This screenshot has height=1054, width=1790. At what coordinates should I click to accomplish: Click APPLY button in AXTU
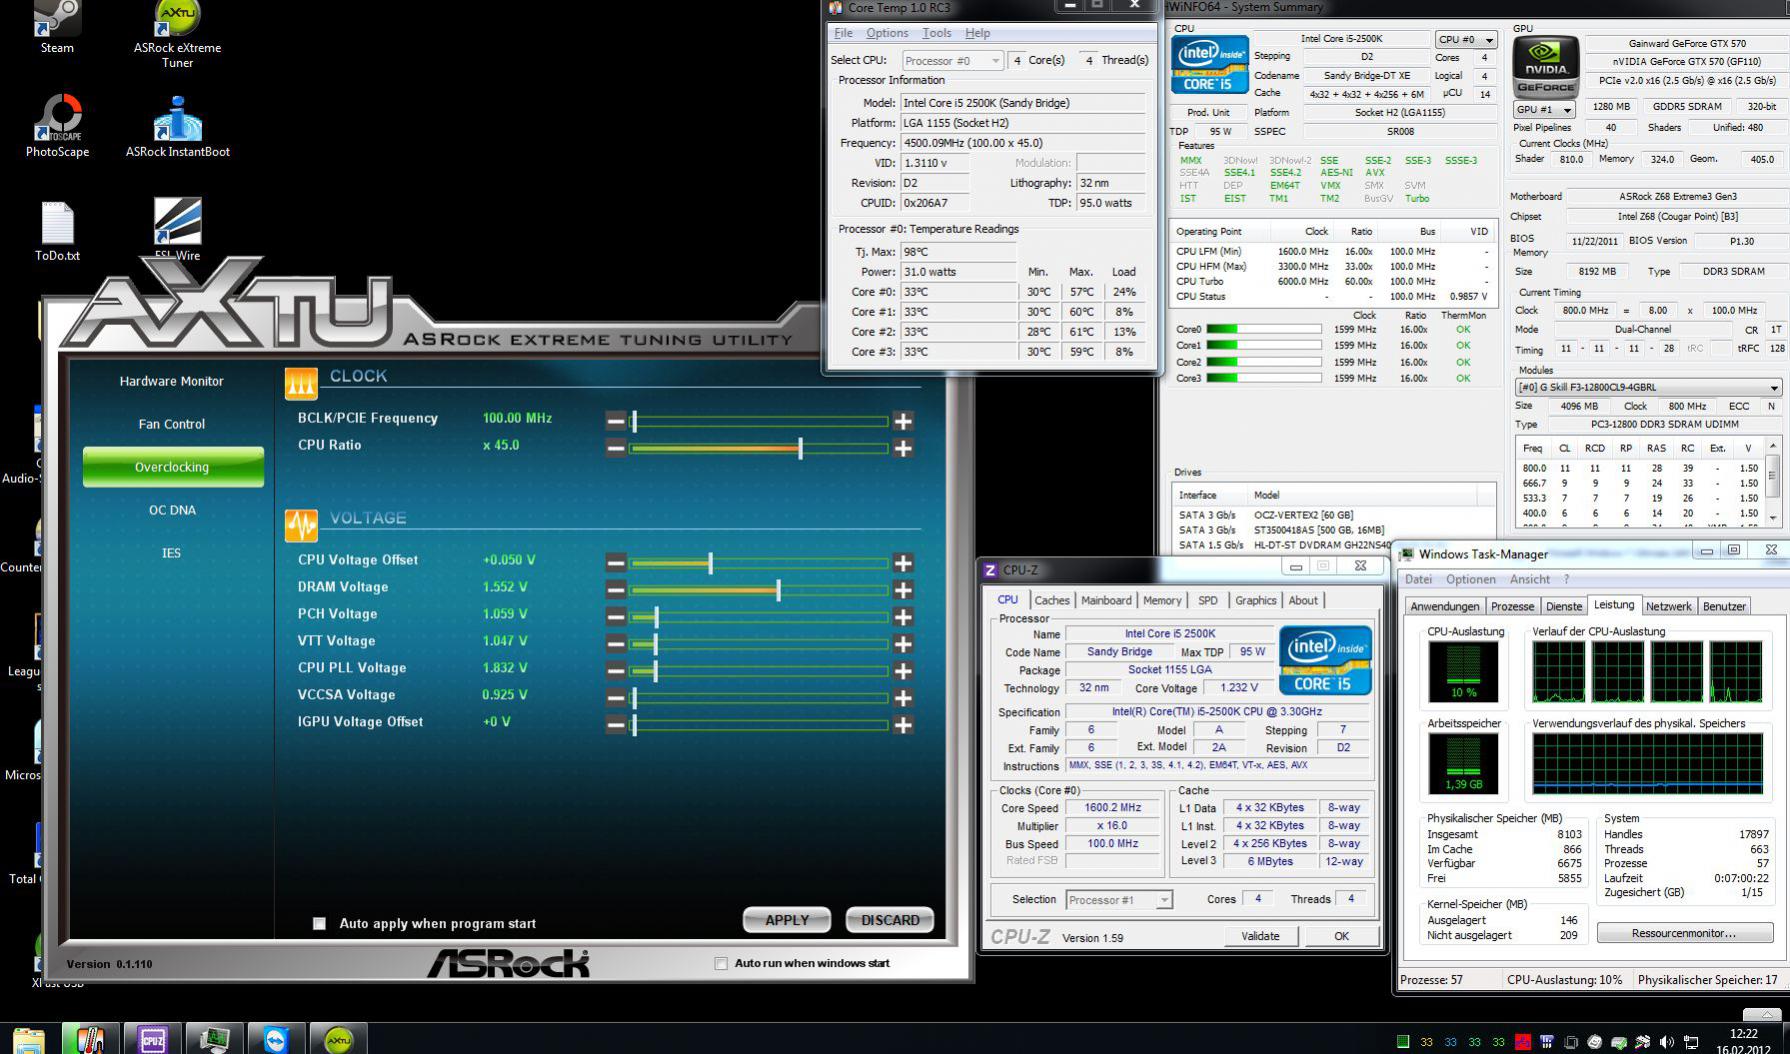pos(787,920)
